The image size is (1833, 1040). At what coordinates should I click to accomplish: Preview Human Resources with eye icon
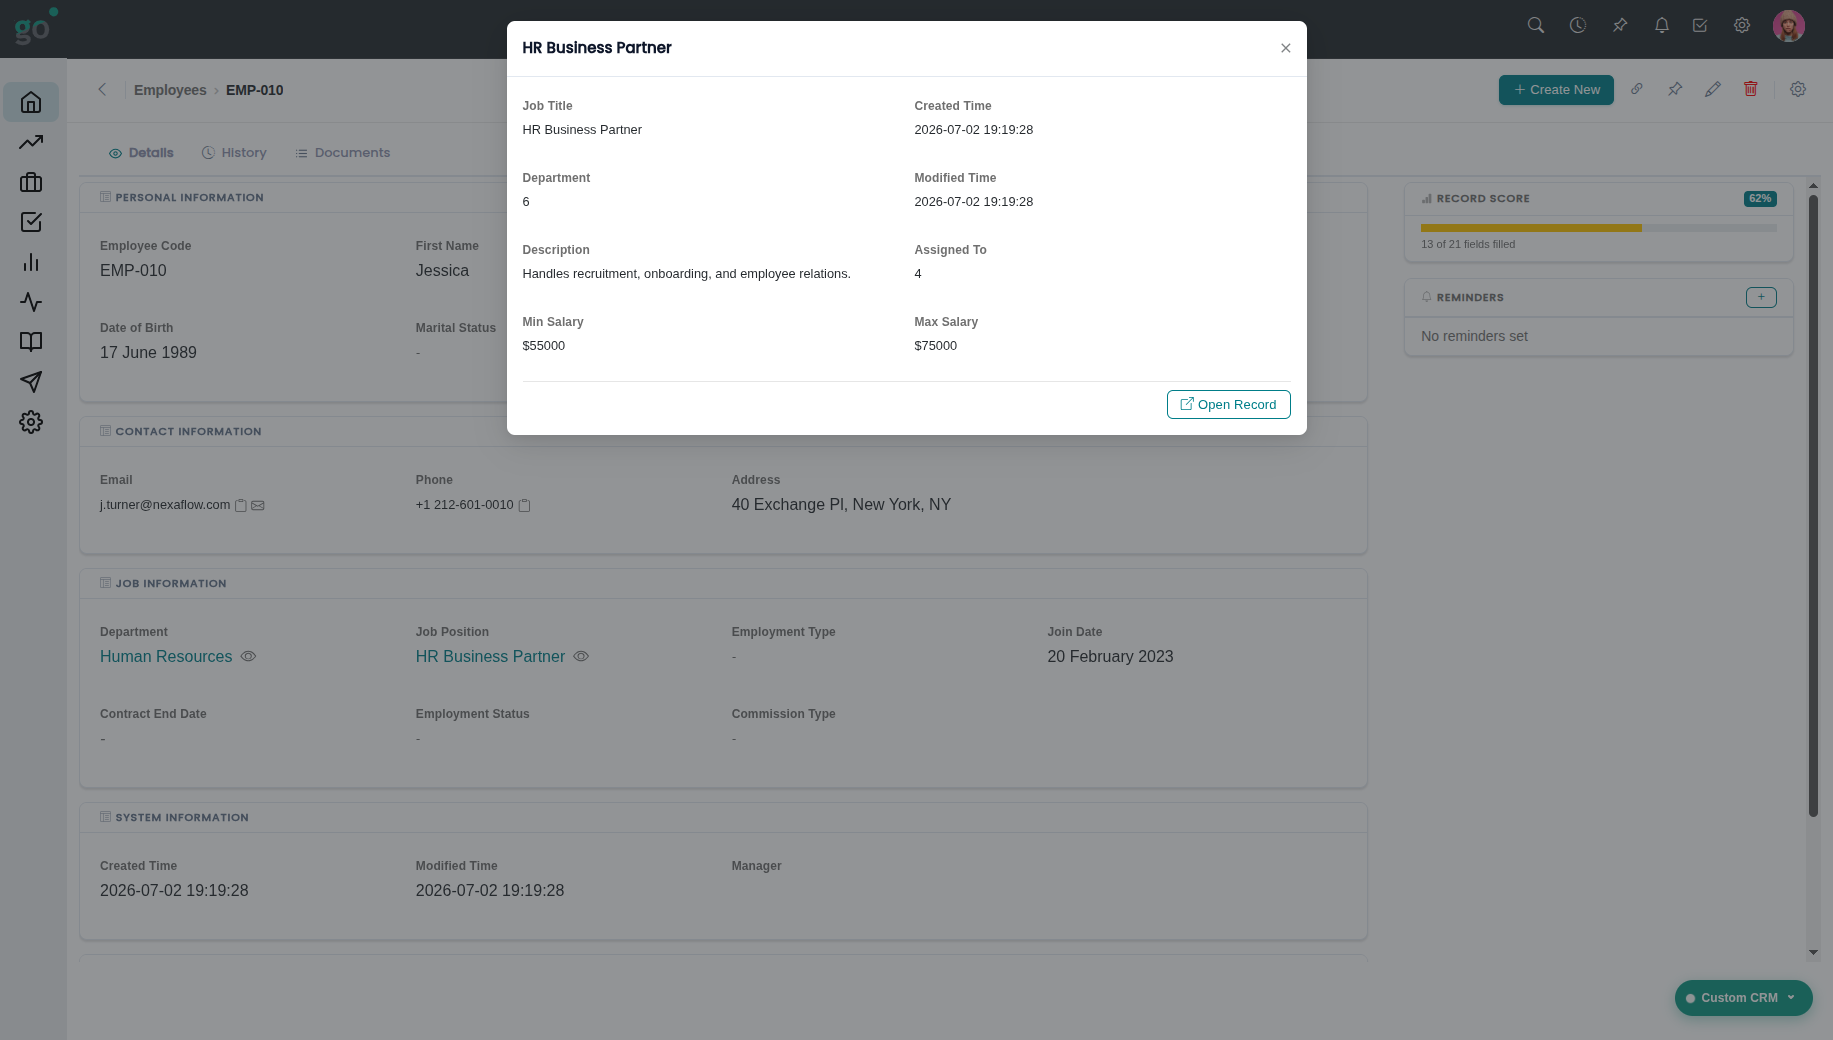pos(249,656)
